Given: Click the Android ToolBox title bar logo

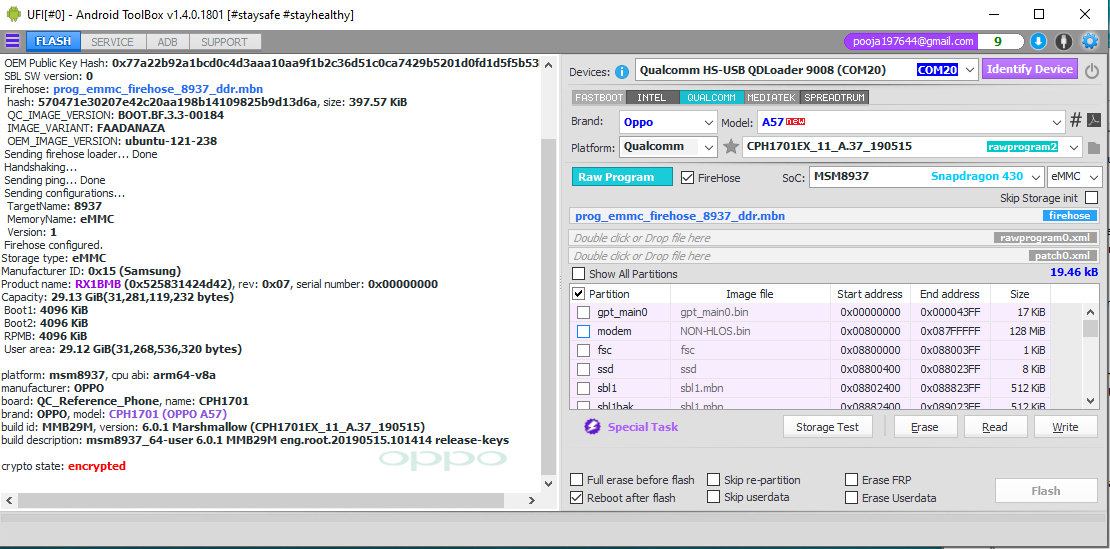Looking at the screenshot, I should click(13, 14).
